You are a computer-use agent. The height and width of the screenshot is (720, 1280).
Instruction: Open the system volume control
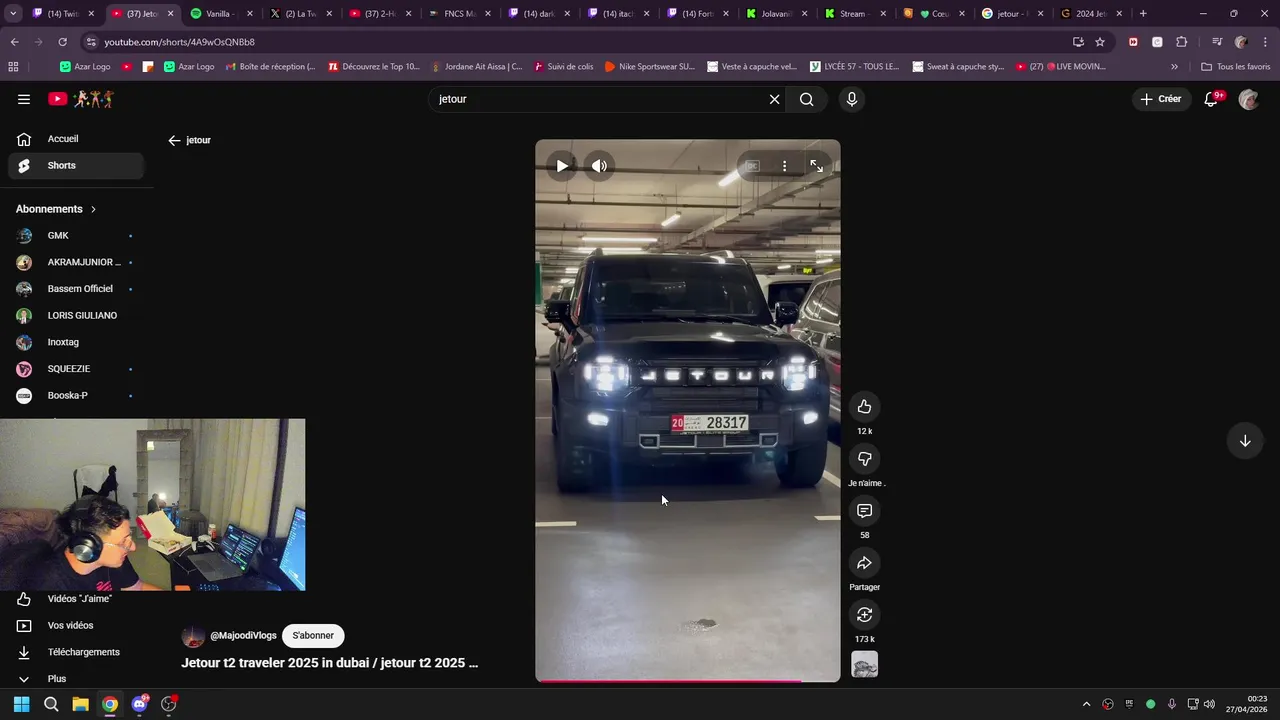point(1210,704)
